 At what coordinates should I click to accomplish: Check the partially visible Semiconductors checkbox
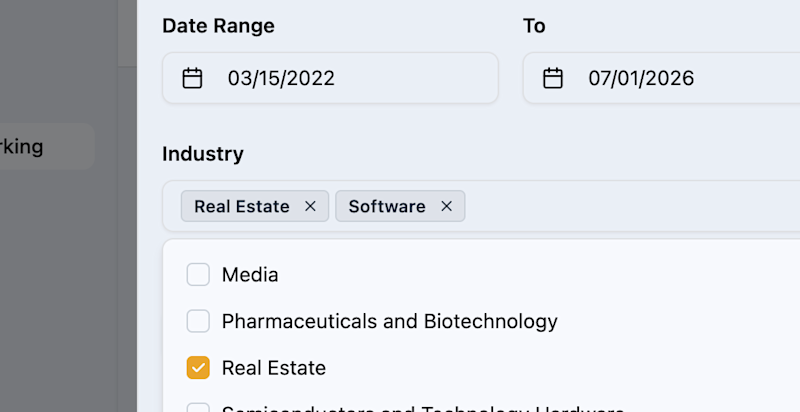(198, 407)
